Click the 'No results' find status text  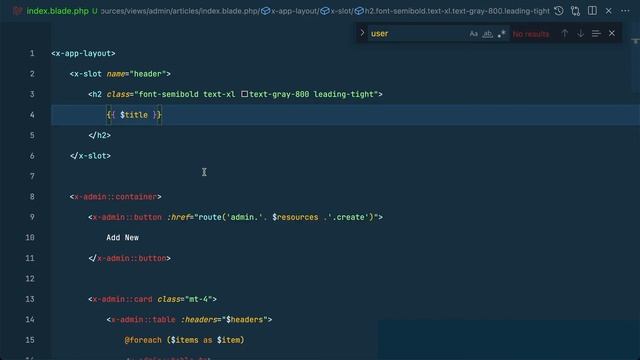(x=531, y=34)
